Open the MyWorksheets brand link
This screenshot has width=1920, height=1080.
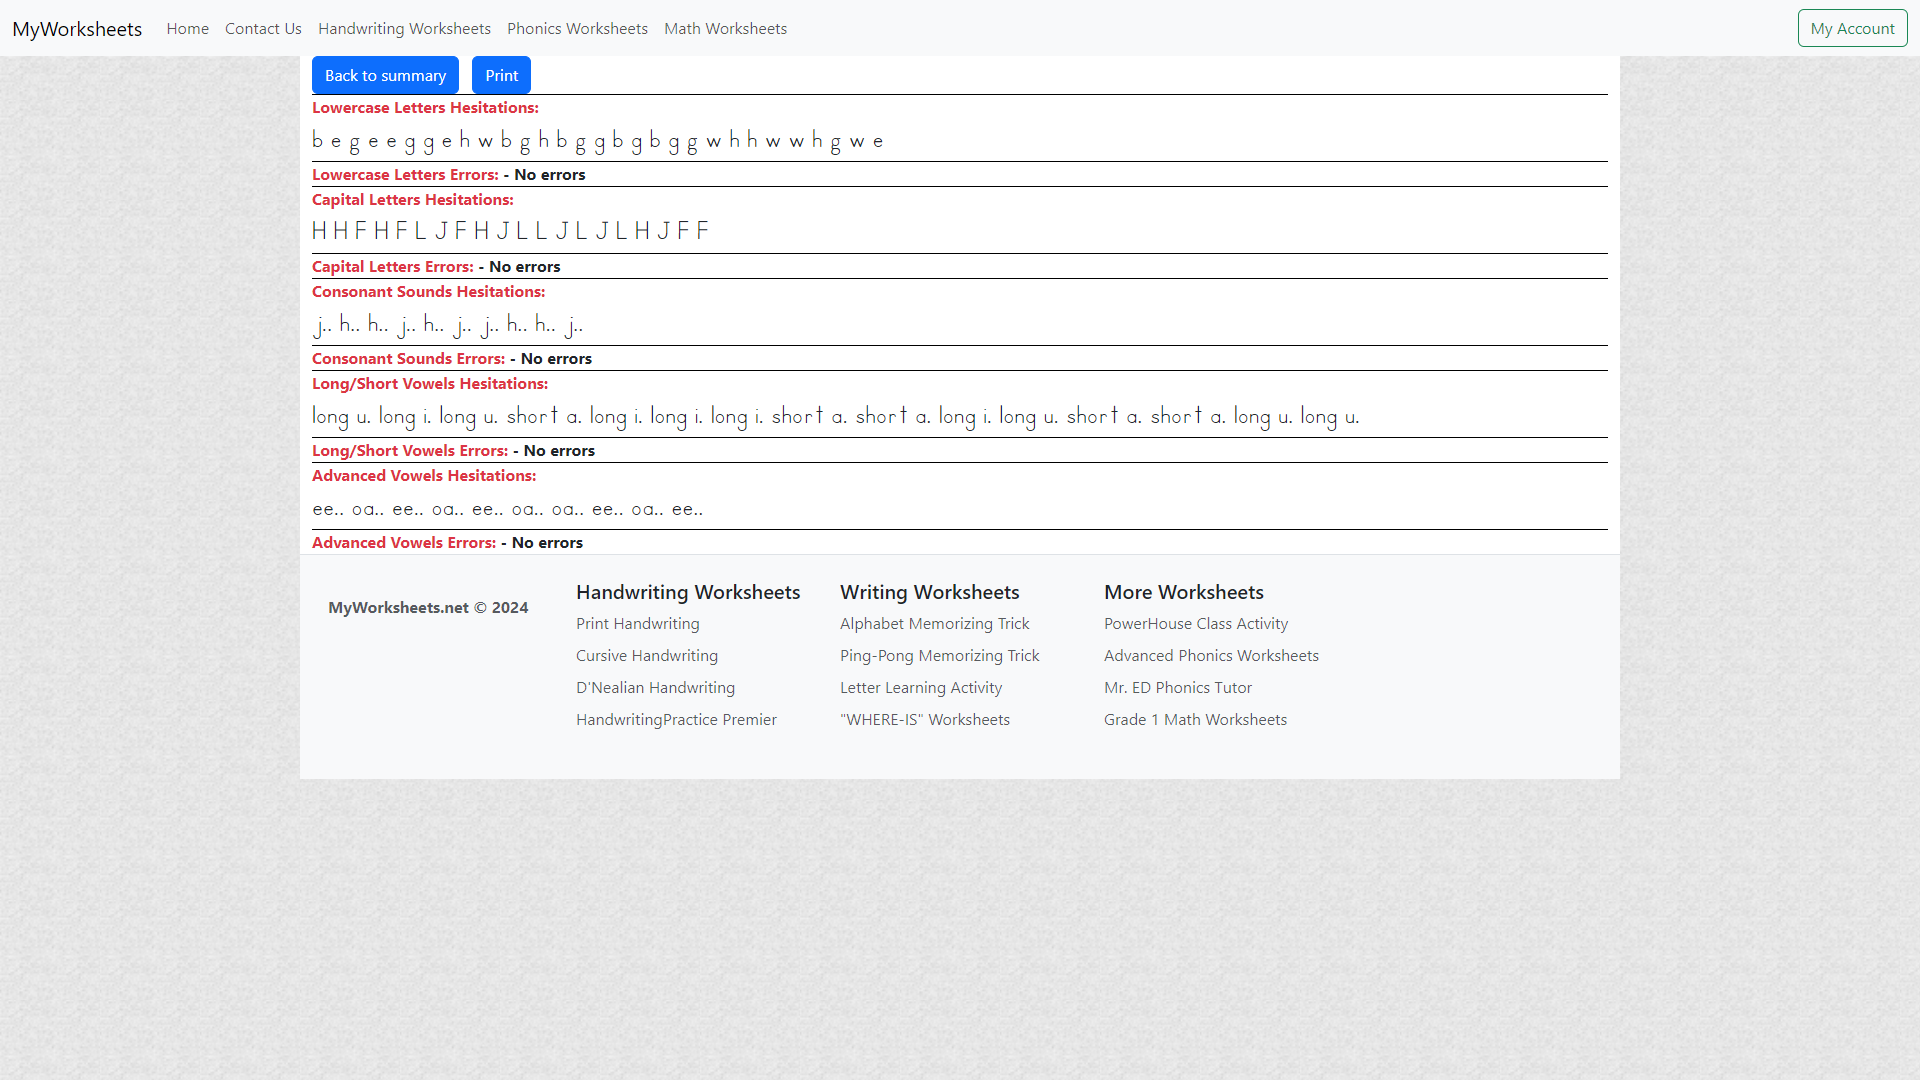[x=77, y=29]
